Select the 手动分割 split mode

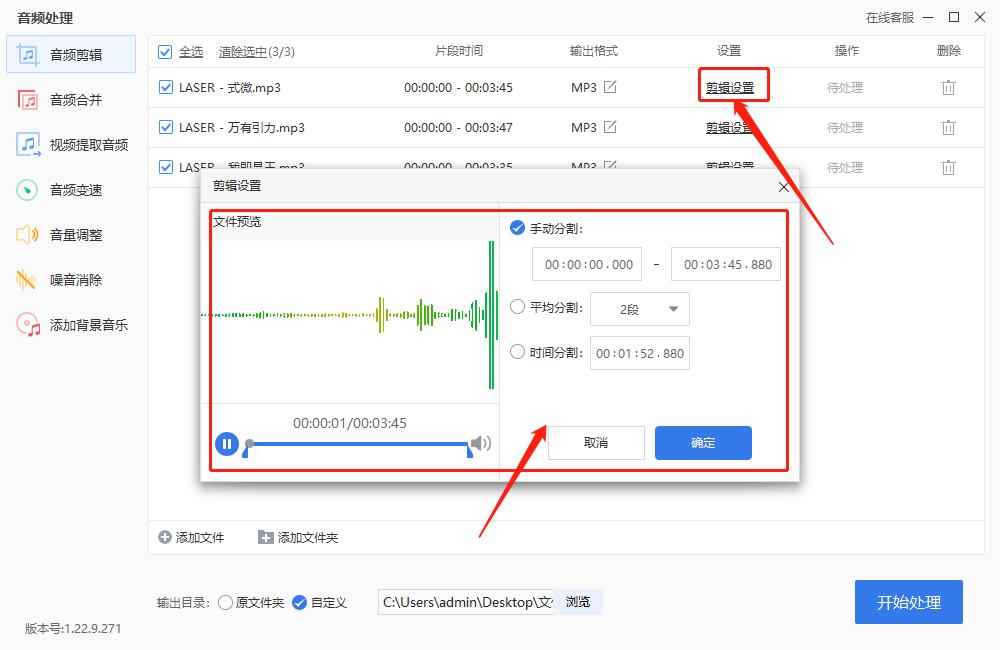click(x=517, y=227)
